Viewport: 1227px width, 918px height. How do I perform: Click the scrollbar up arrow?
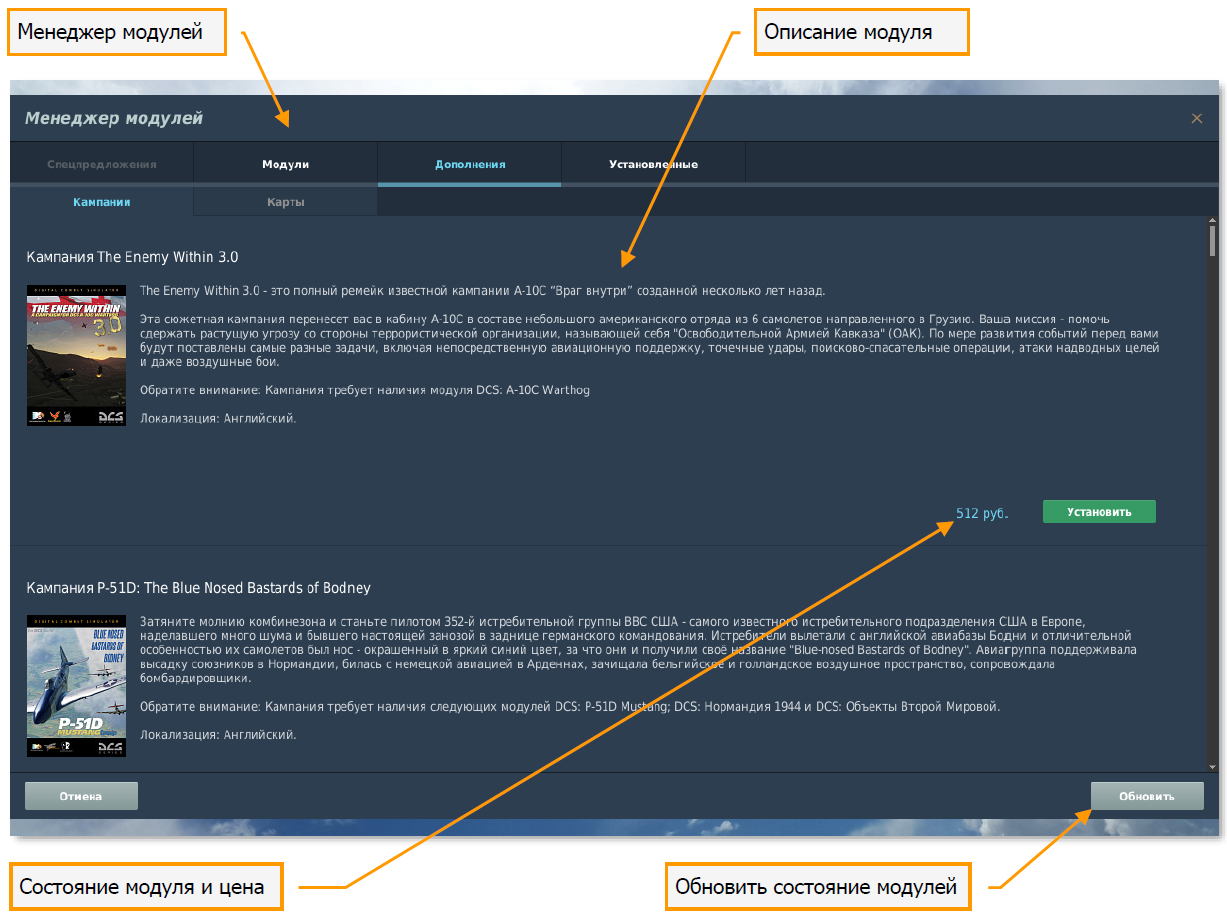click(x=1212, y=222)
